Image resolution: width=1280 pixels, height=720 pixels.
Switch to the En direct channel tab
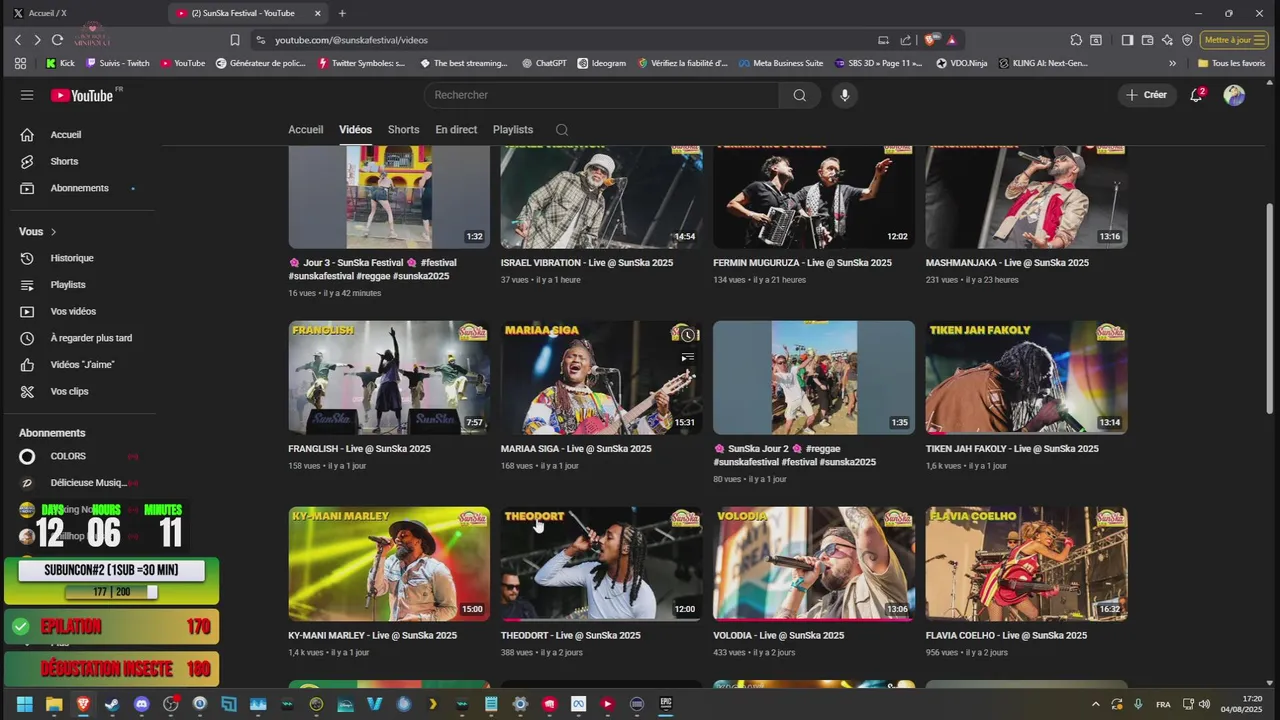pyautogui.click(x=456, y=130)
